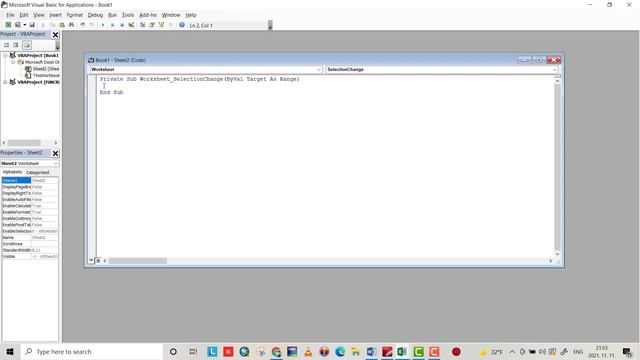
Task: Click the View Code icon in Project pane
Action: (7, 45)
